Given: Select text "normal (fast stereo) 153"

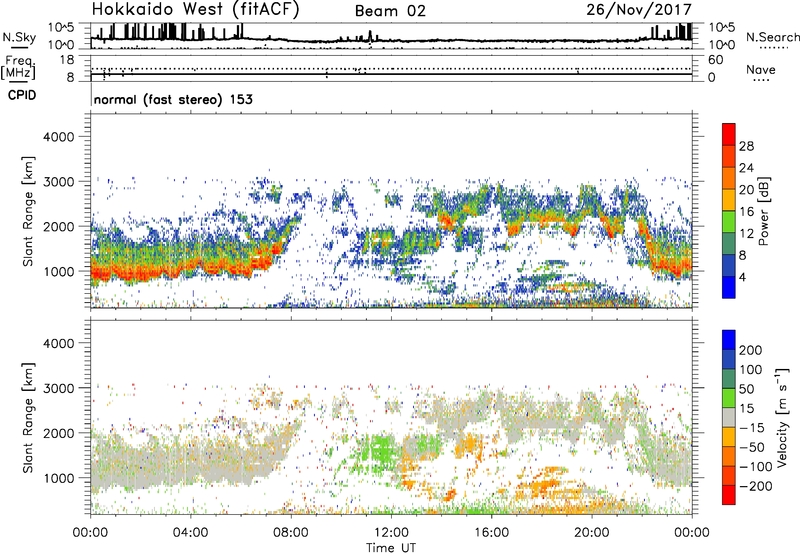Looking at the screenshot, I should tap(173, 99).
